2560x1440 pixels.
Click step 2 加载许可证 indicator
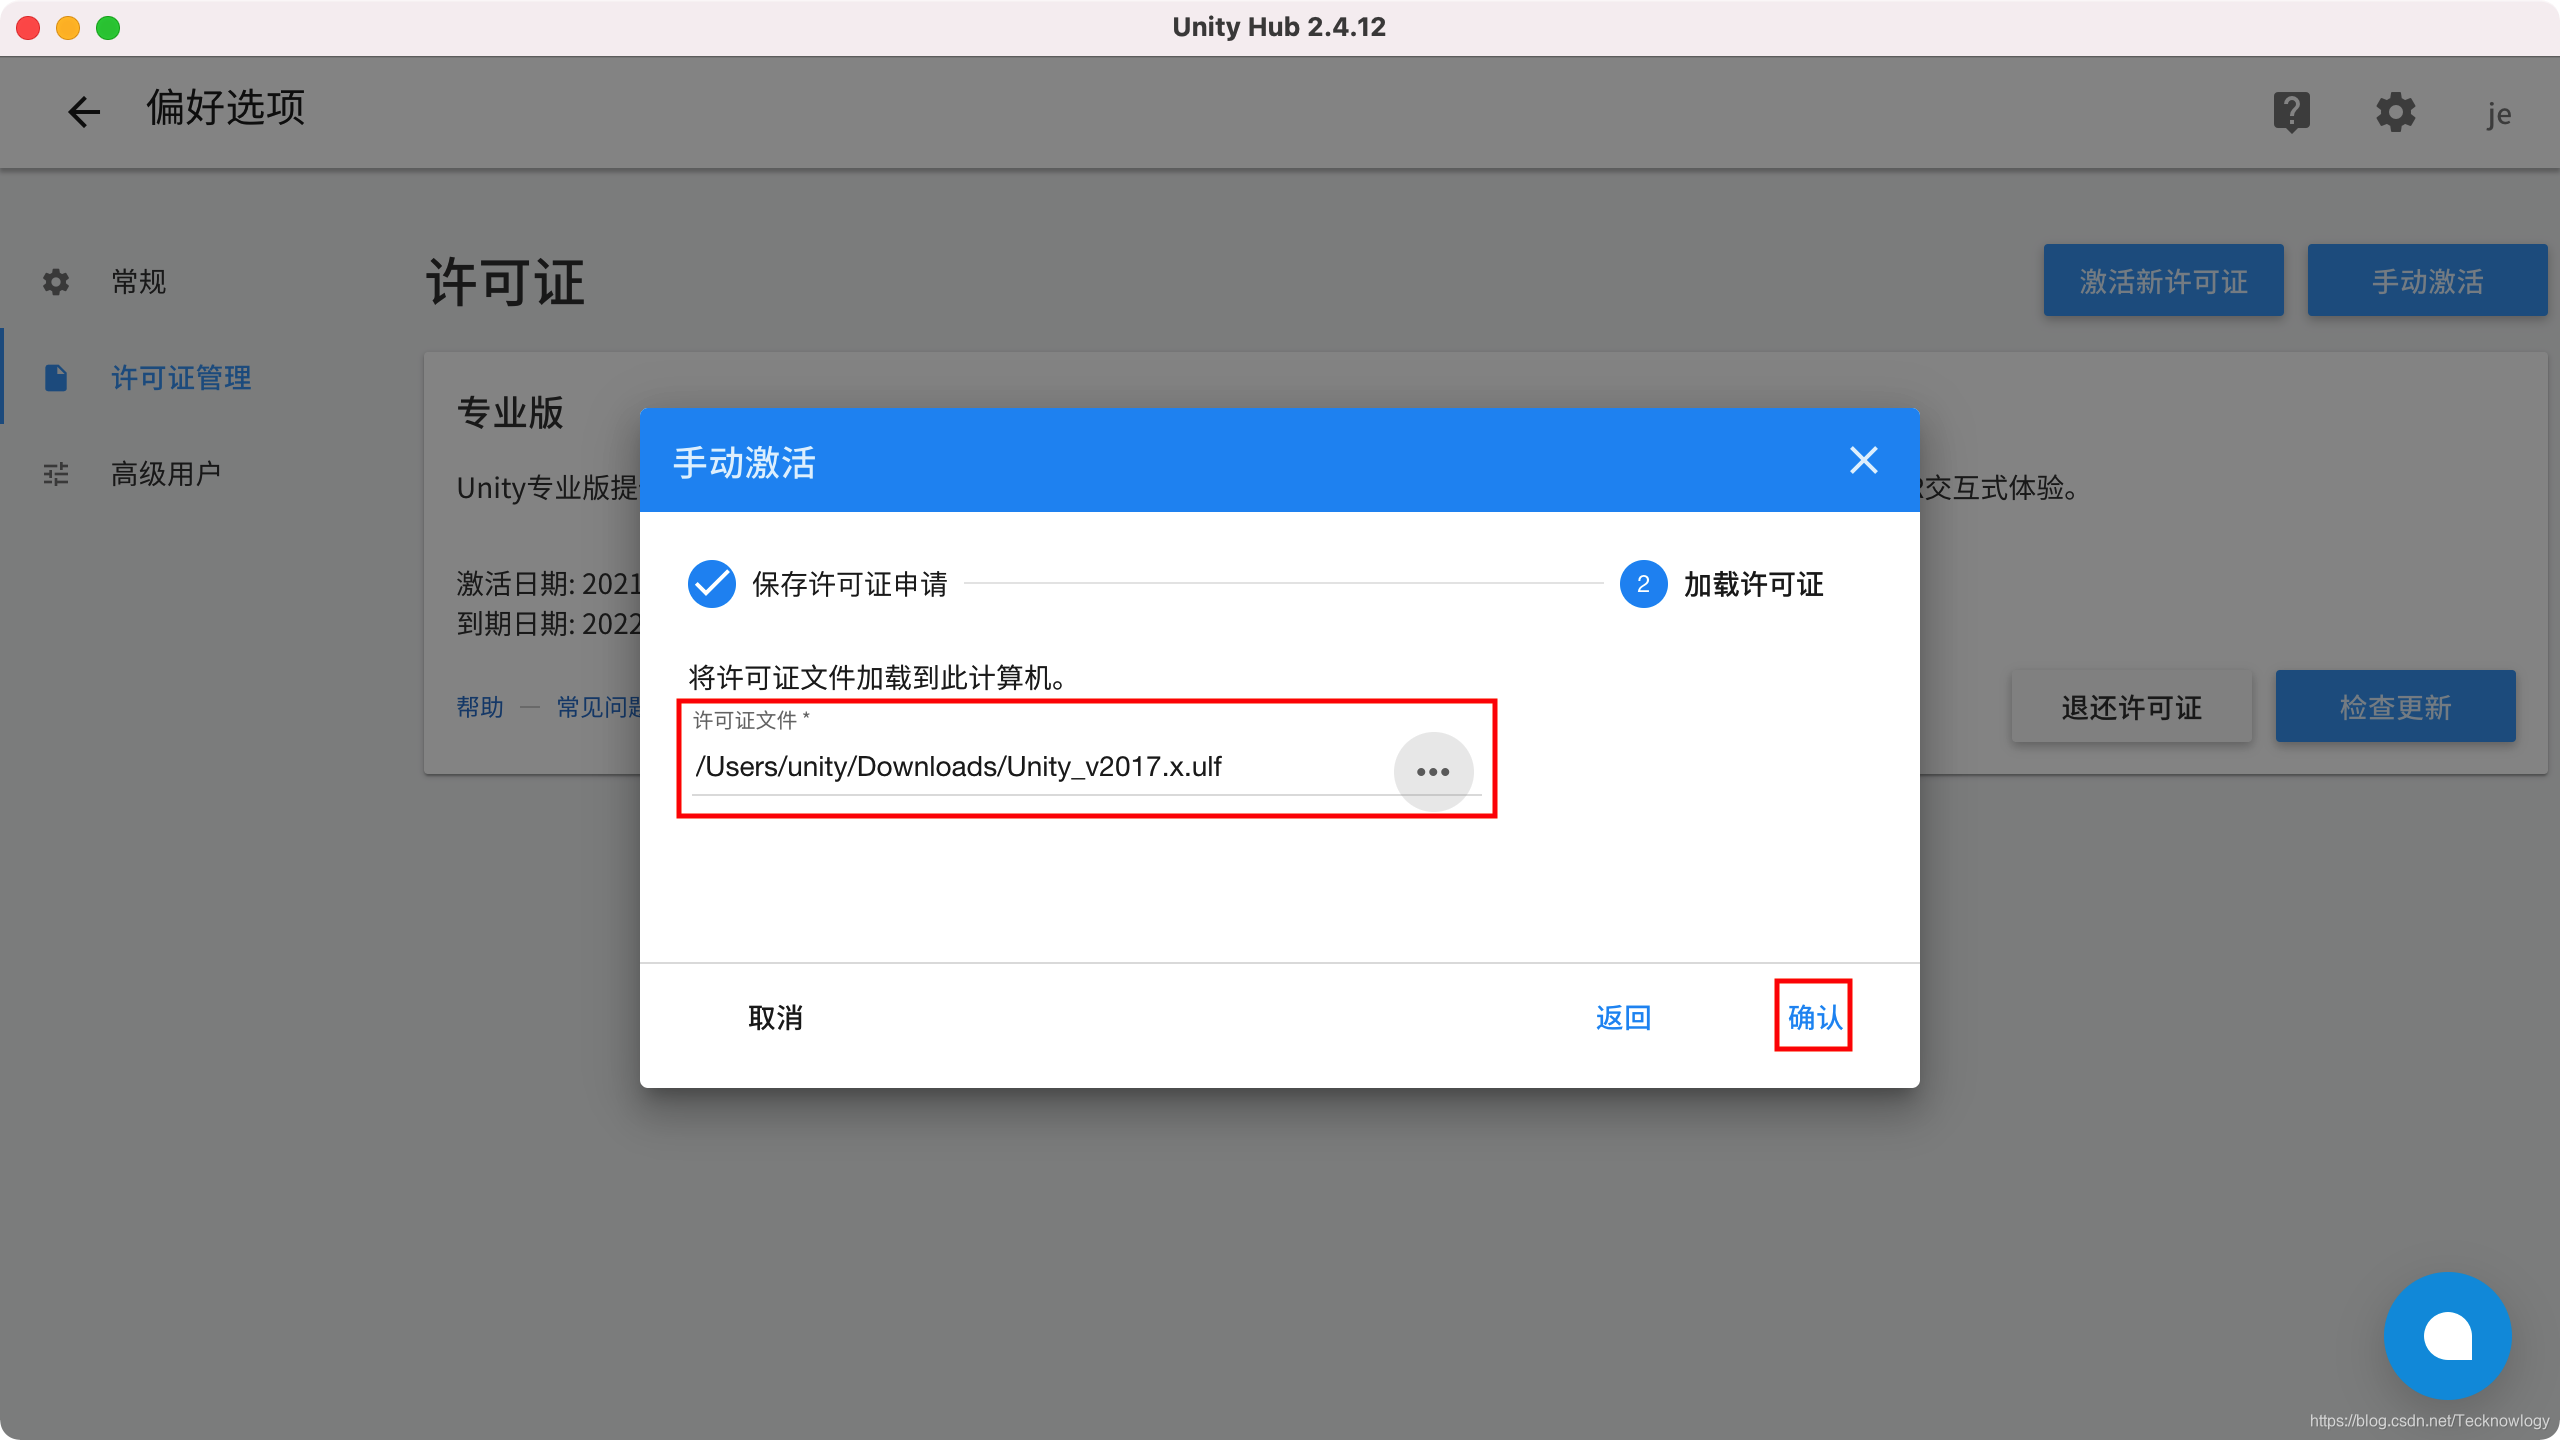(1643, 584)
